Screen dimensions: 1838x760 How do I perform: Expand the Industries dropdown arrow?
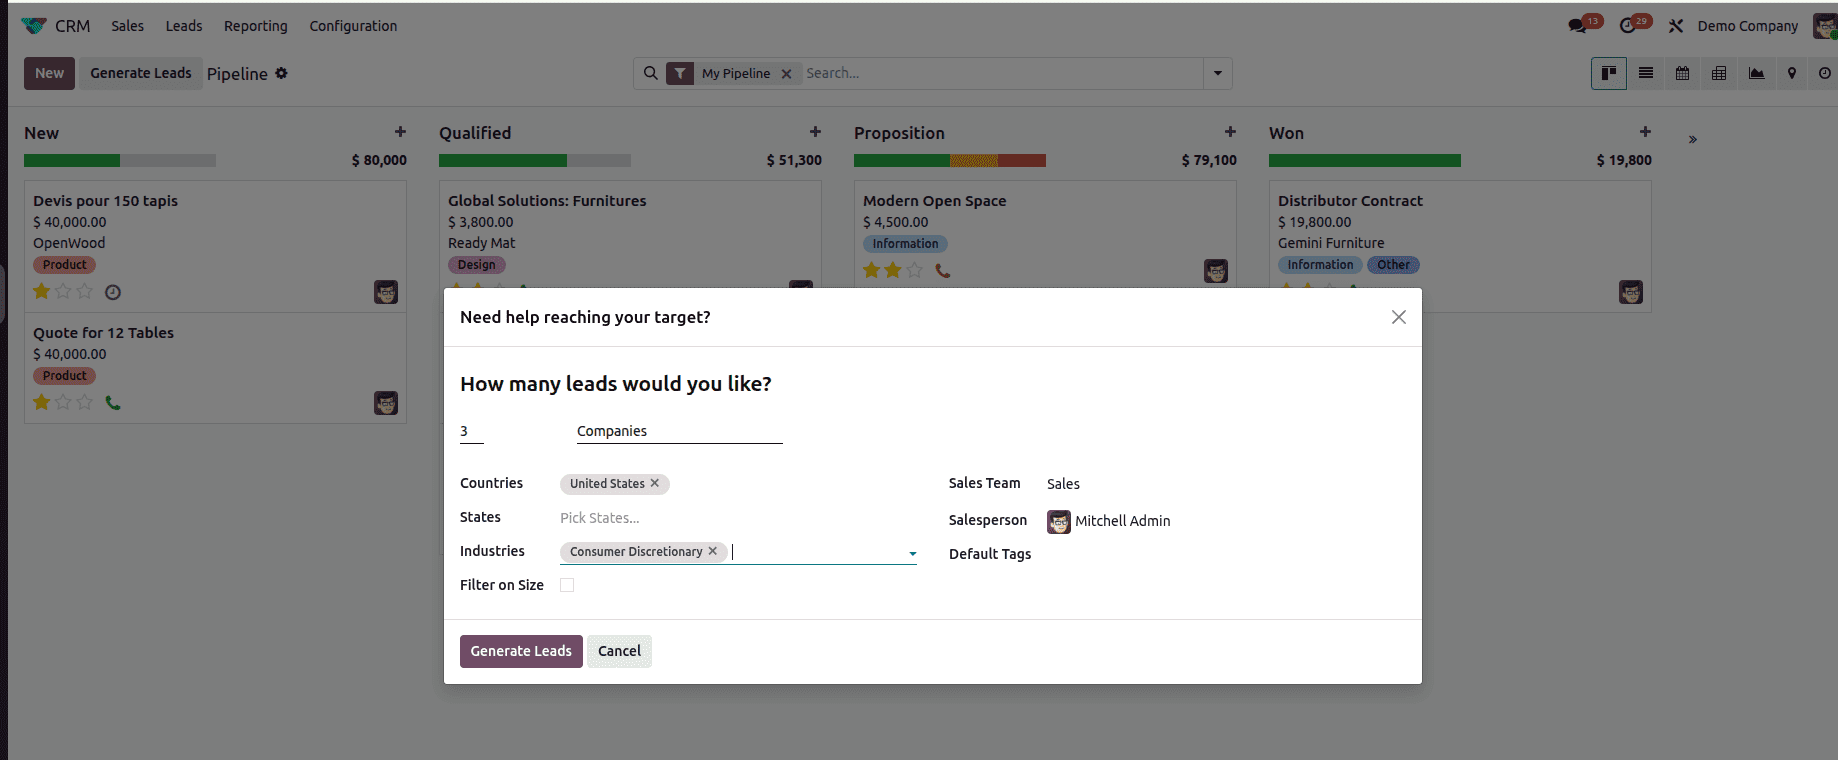pyautogui.click(x=912, y=553)
